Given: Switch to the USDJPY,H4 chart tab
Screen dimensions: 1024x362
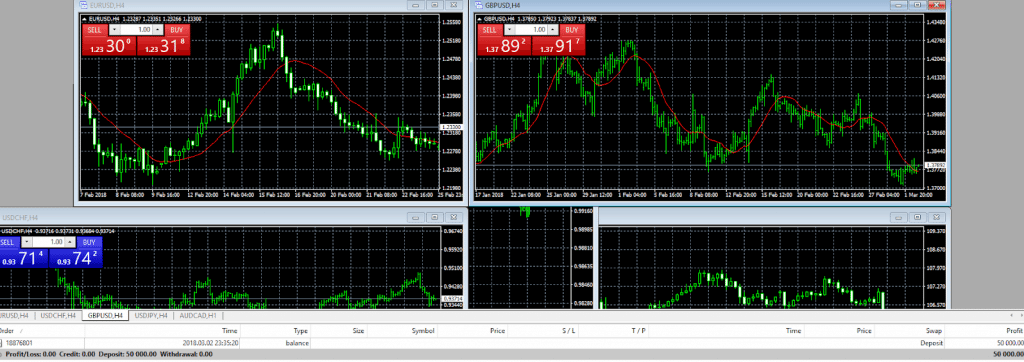Looking at the screenshot, I should pos(152,316).
